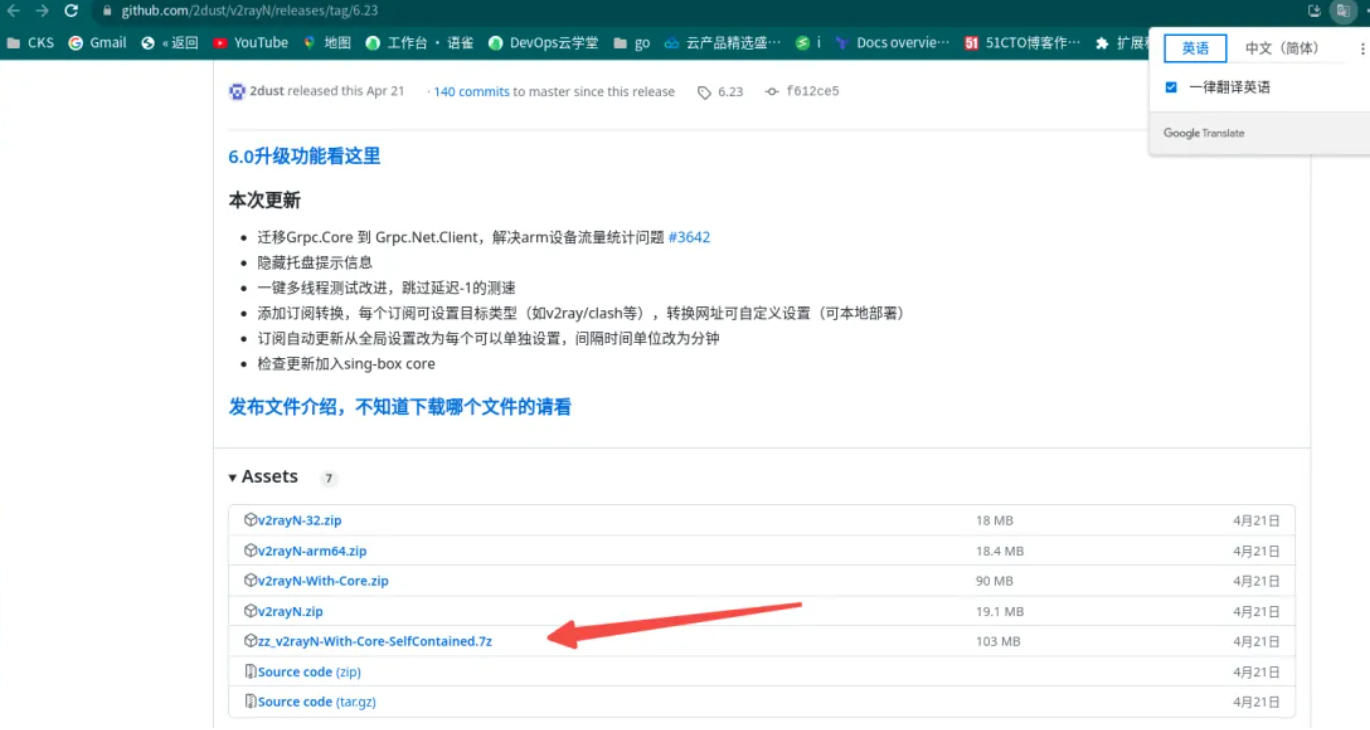
Task: Select the 中文（简体） tab in the translate popup
Action: click(x=1281, y=48)
